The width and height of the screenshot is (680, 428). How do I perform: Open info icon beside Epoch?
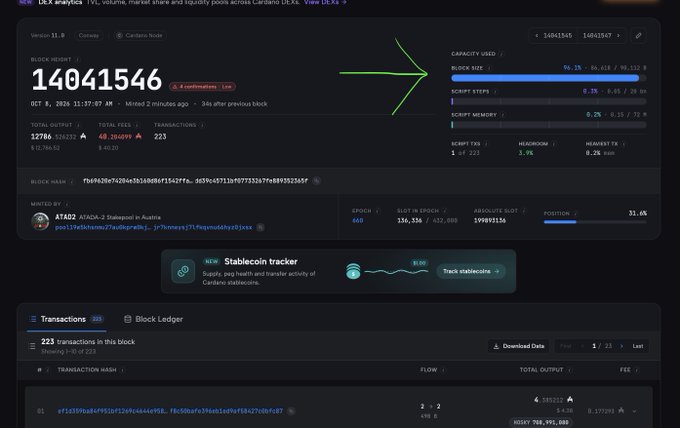[x=377, y=211]
